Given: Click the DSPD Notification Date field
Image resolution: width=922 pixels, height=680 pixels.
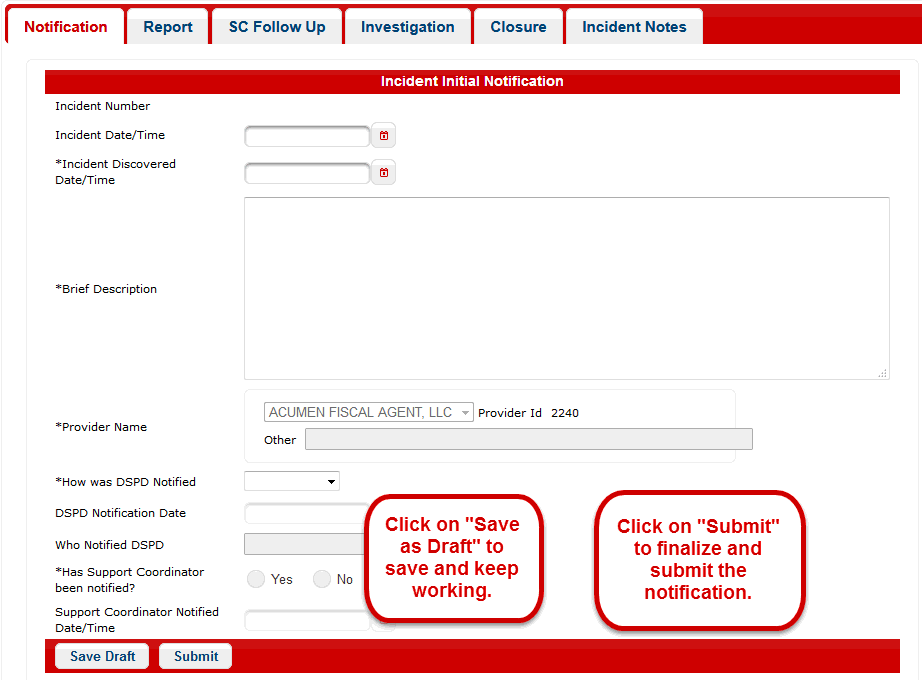Looking at the screenshot, I should click(305, 514).
